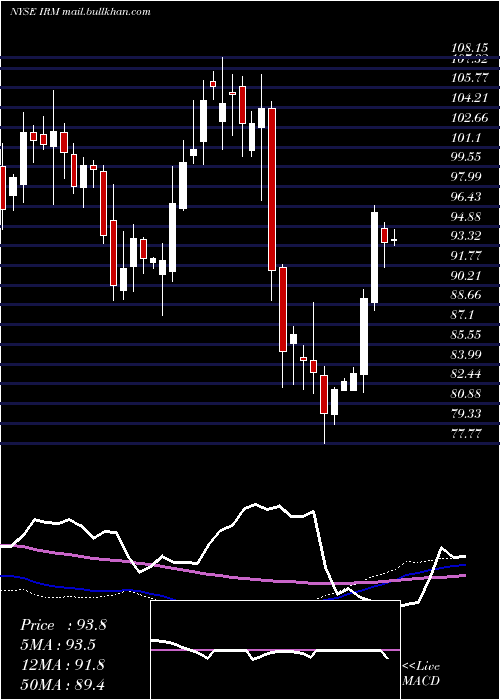Click the 5MA : 93.5 readout
The image size is (500, 700).
coord(59,645)
